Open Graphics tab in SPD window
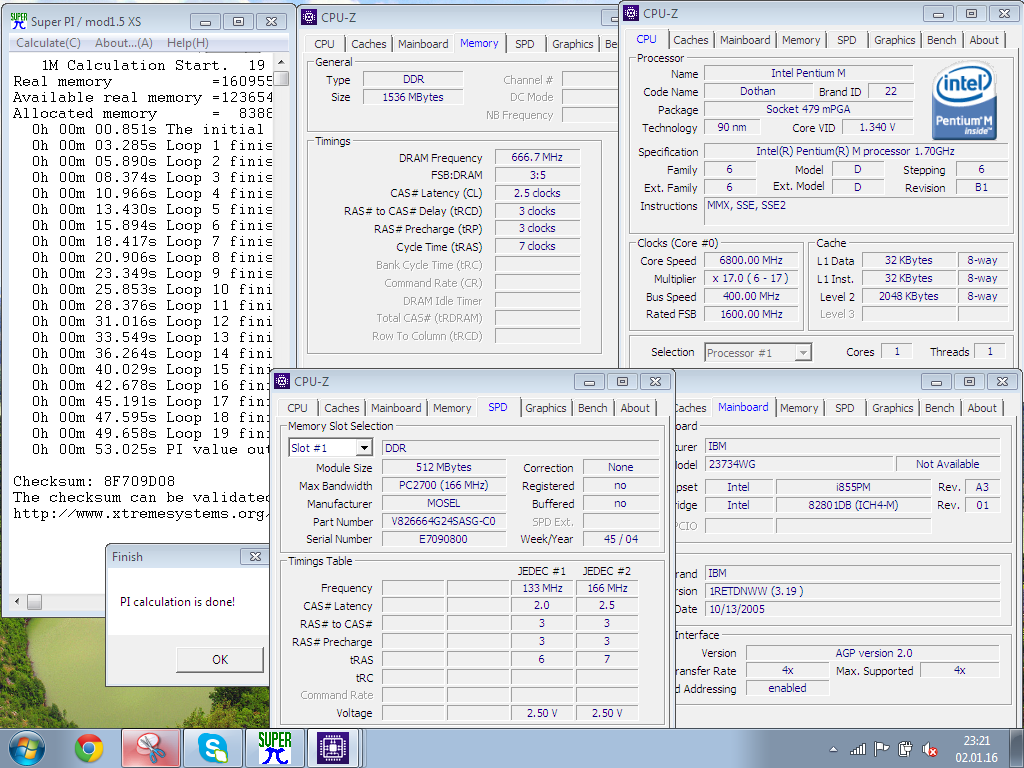This screenshot has width=1024, height=768. 545,408
